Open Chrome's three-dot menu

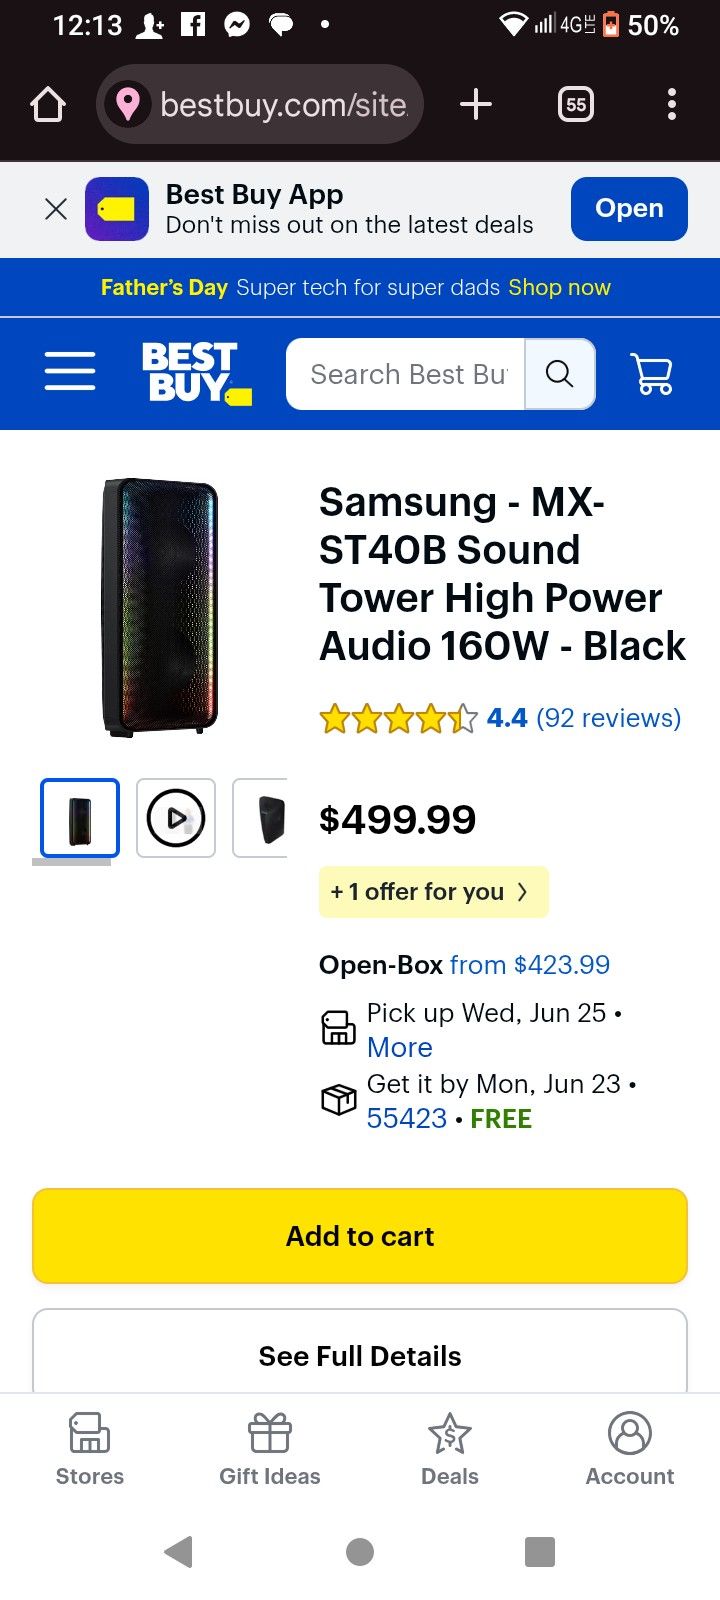pyautogui.click(x=671, y=103)
